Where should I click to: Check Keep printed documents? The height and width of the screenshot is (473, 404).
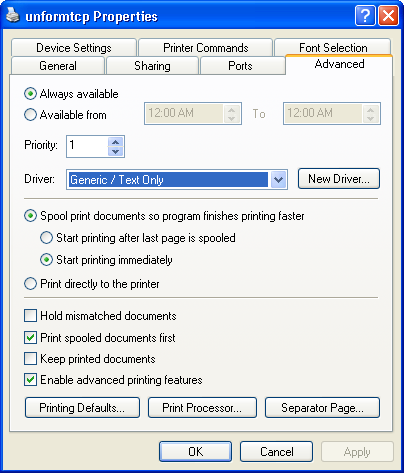pos(30,359)
